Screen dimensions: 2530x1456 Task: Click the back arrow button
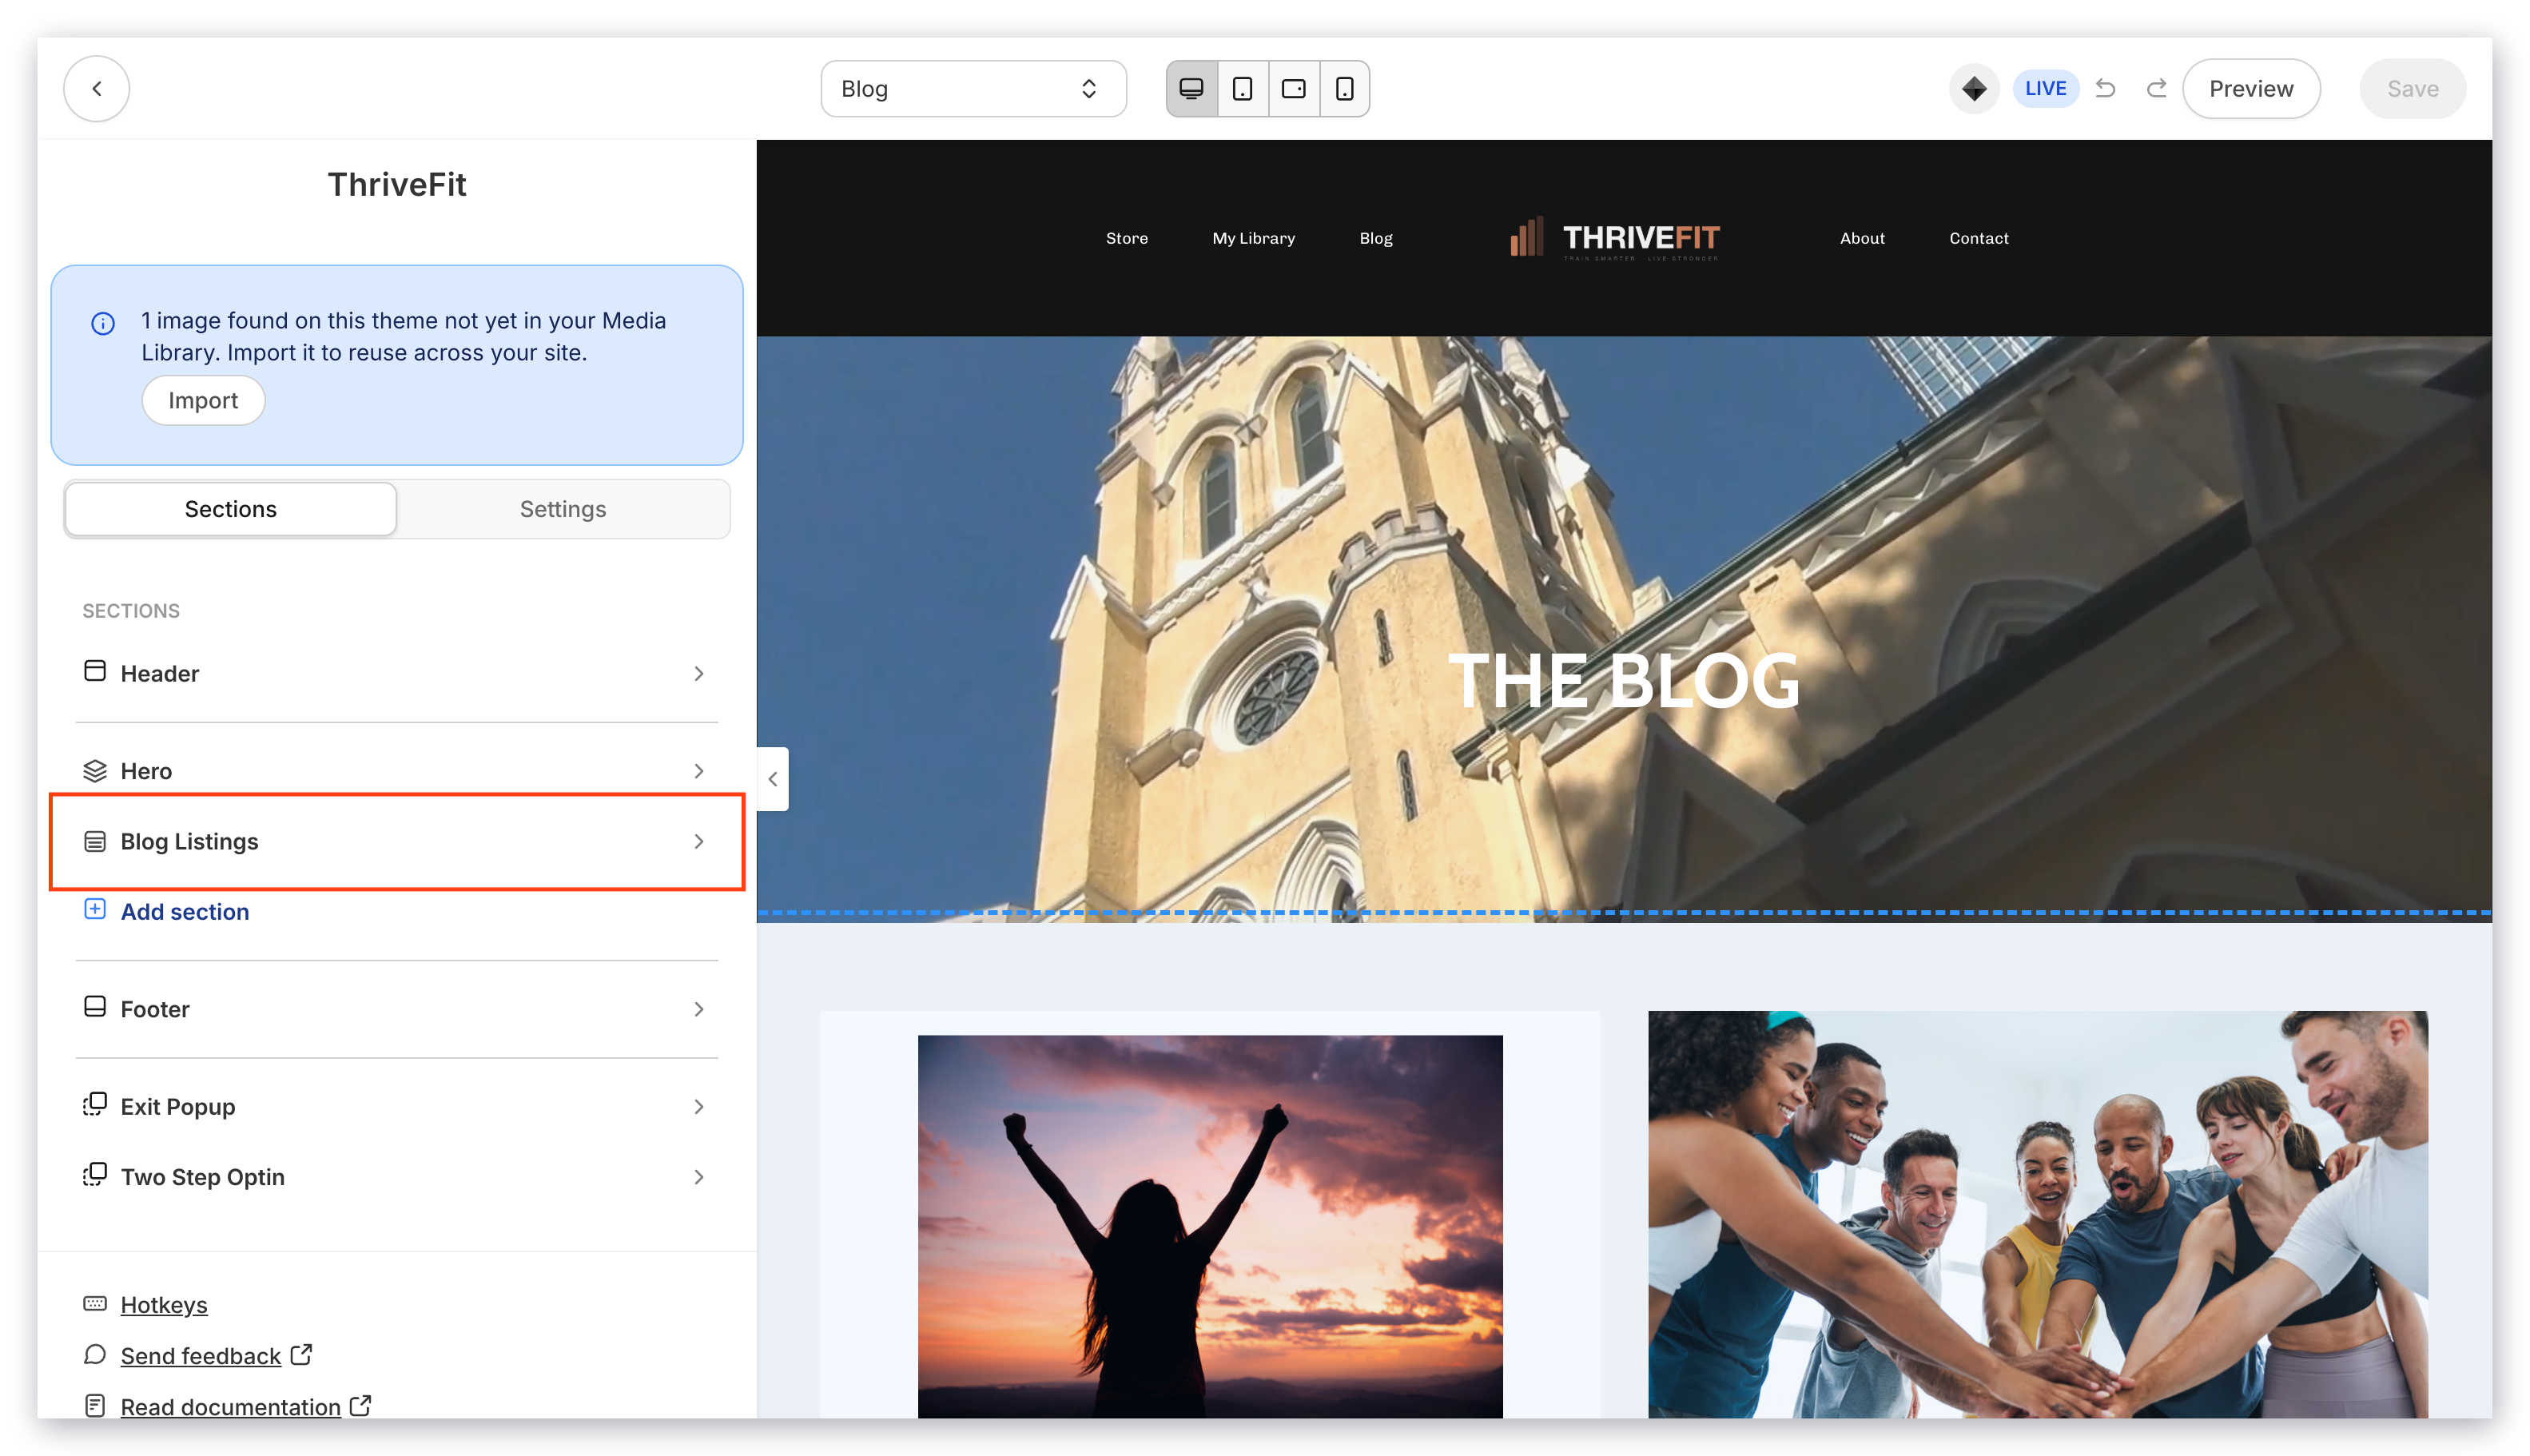tap(96, 88)
